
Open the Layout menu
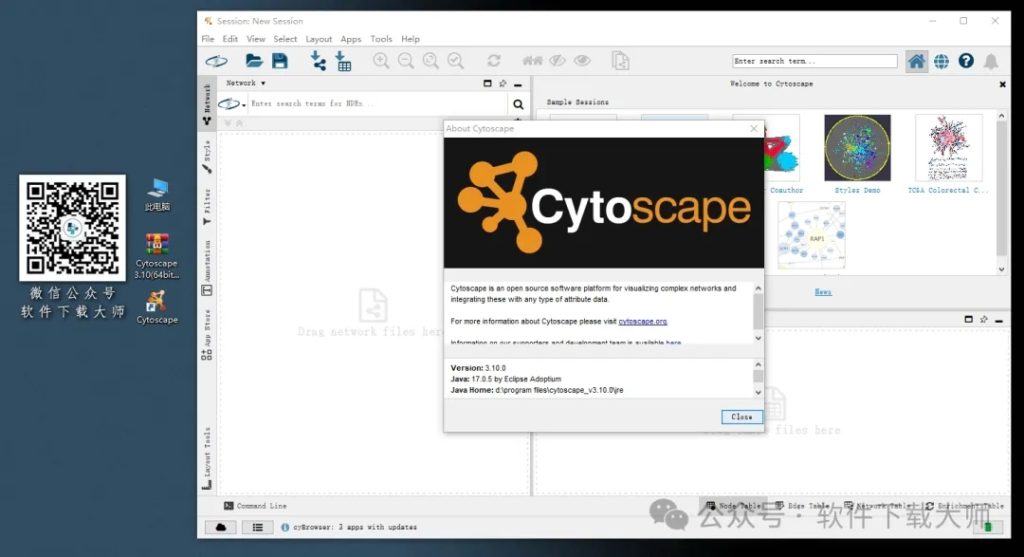click(x=319, y=39)
